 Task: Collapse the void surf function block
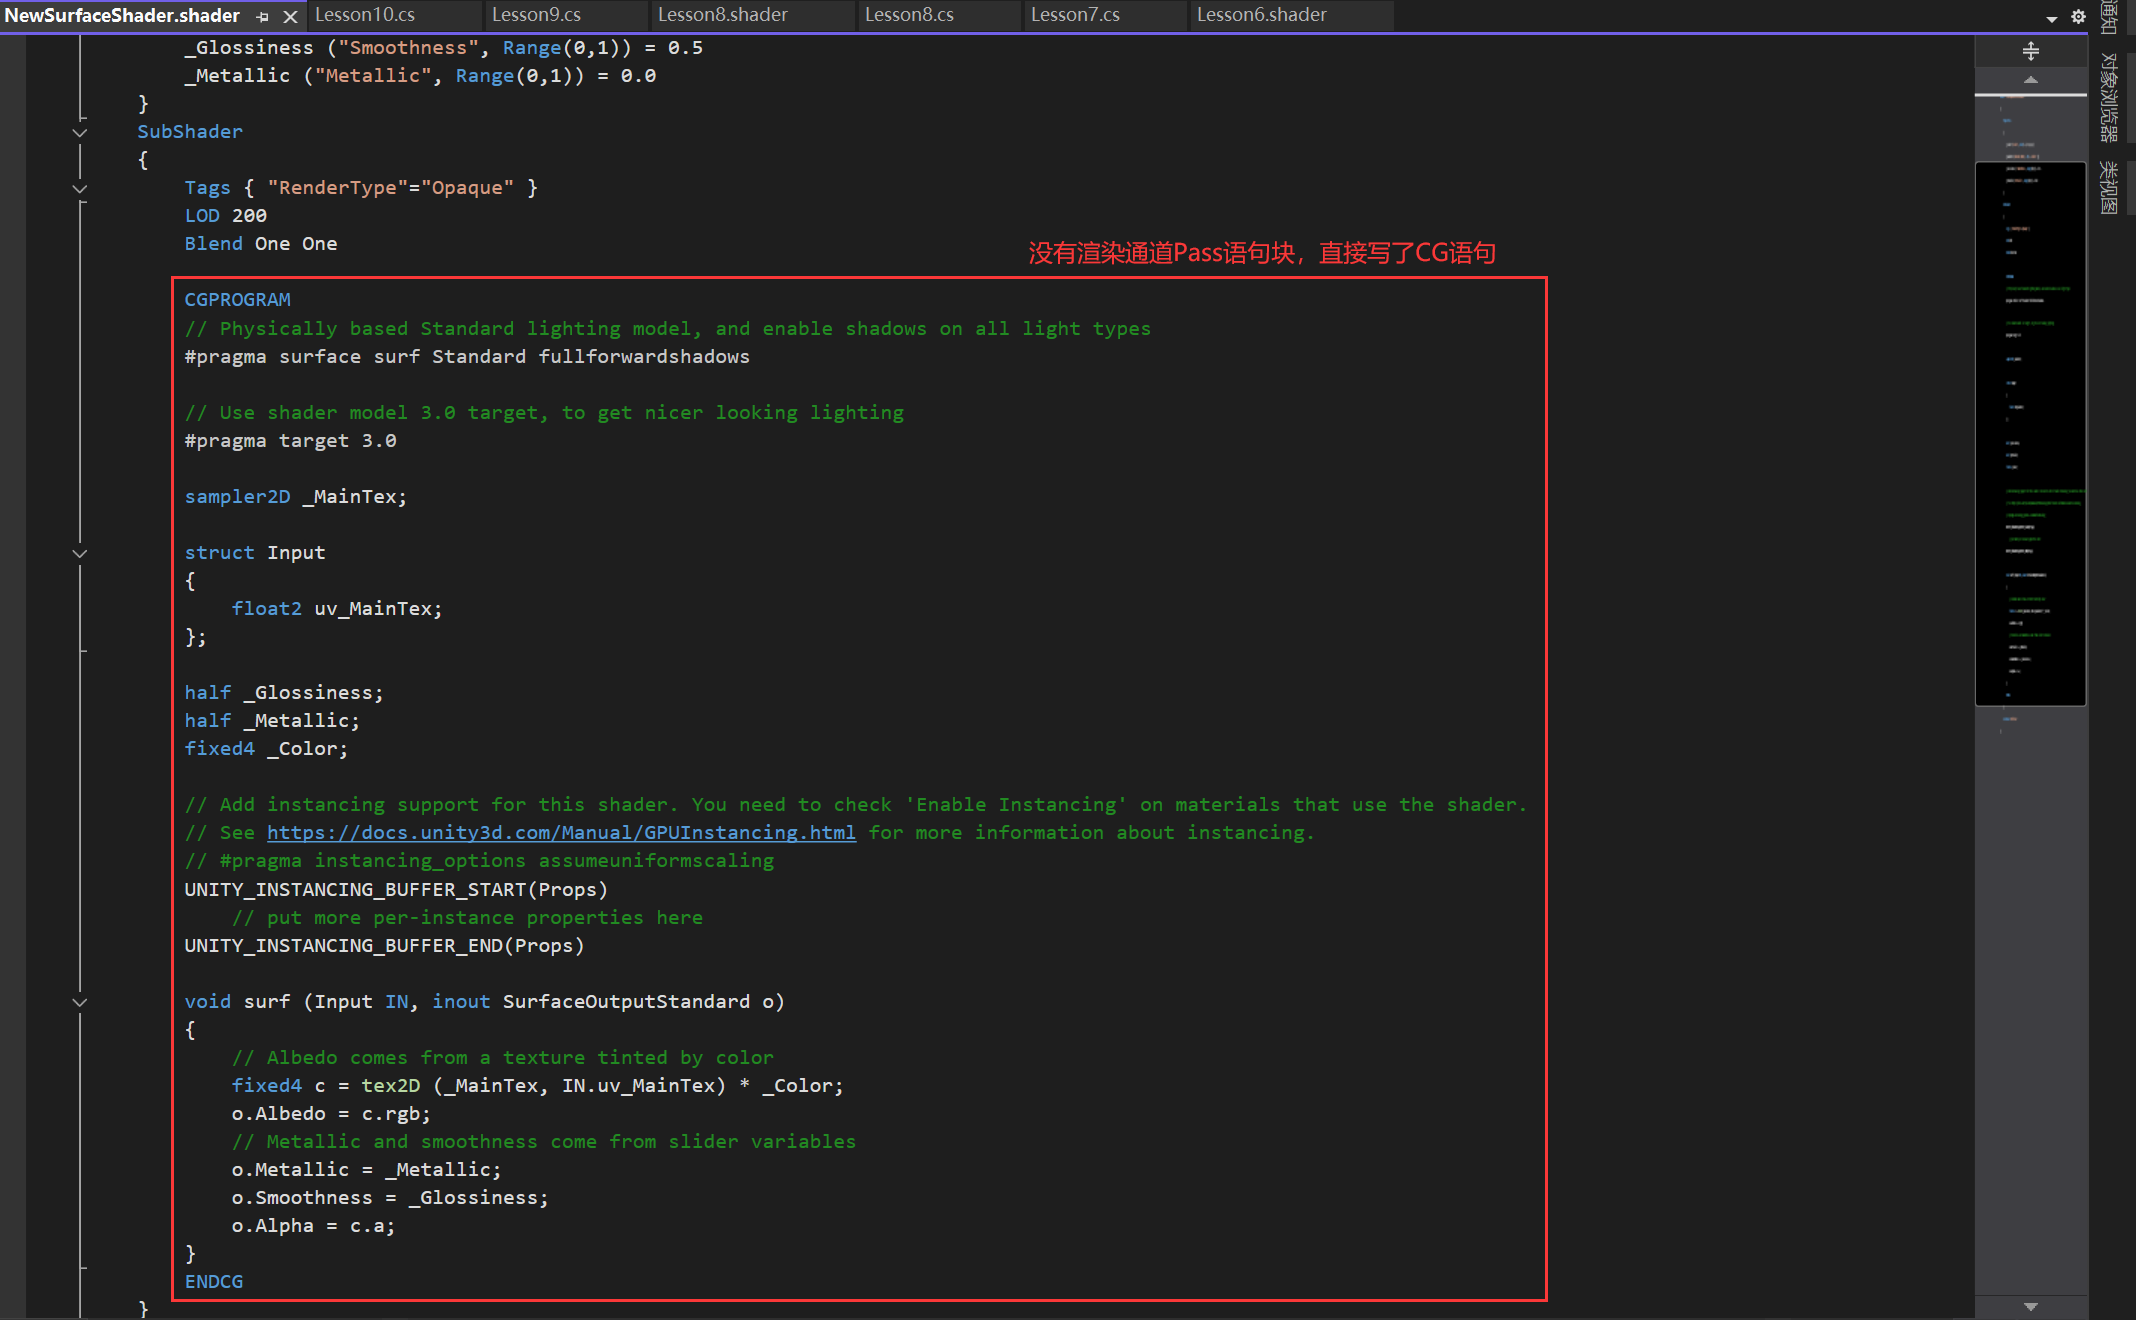pyautogui.click(x=80, y=1002)
